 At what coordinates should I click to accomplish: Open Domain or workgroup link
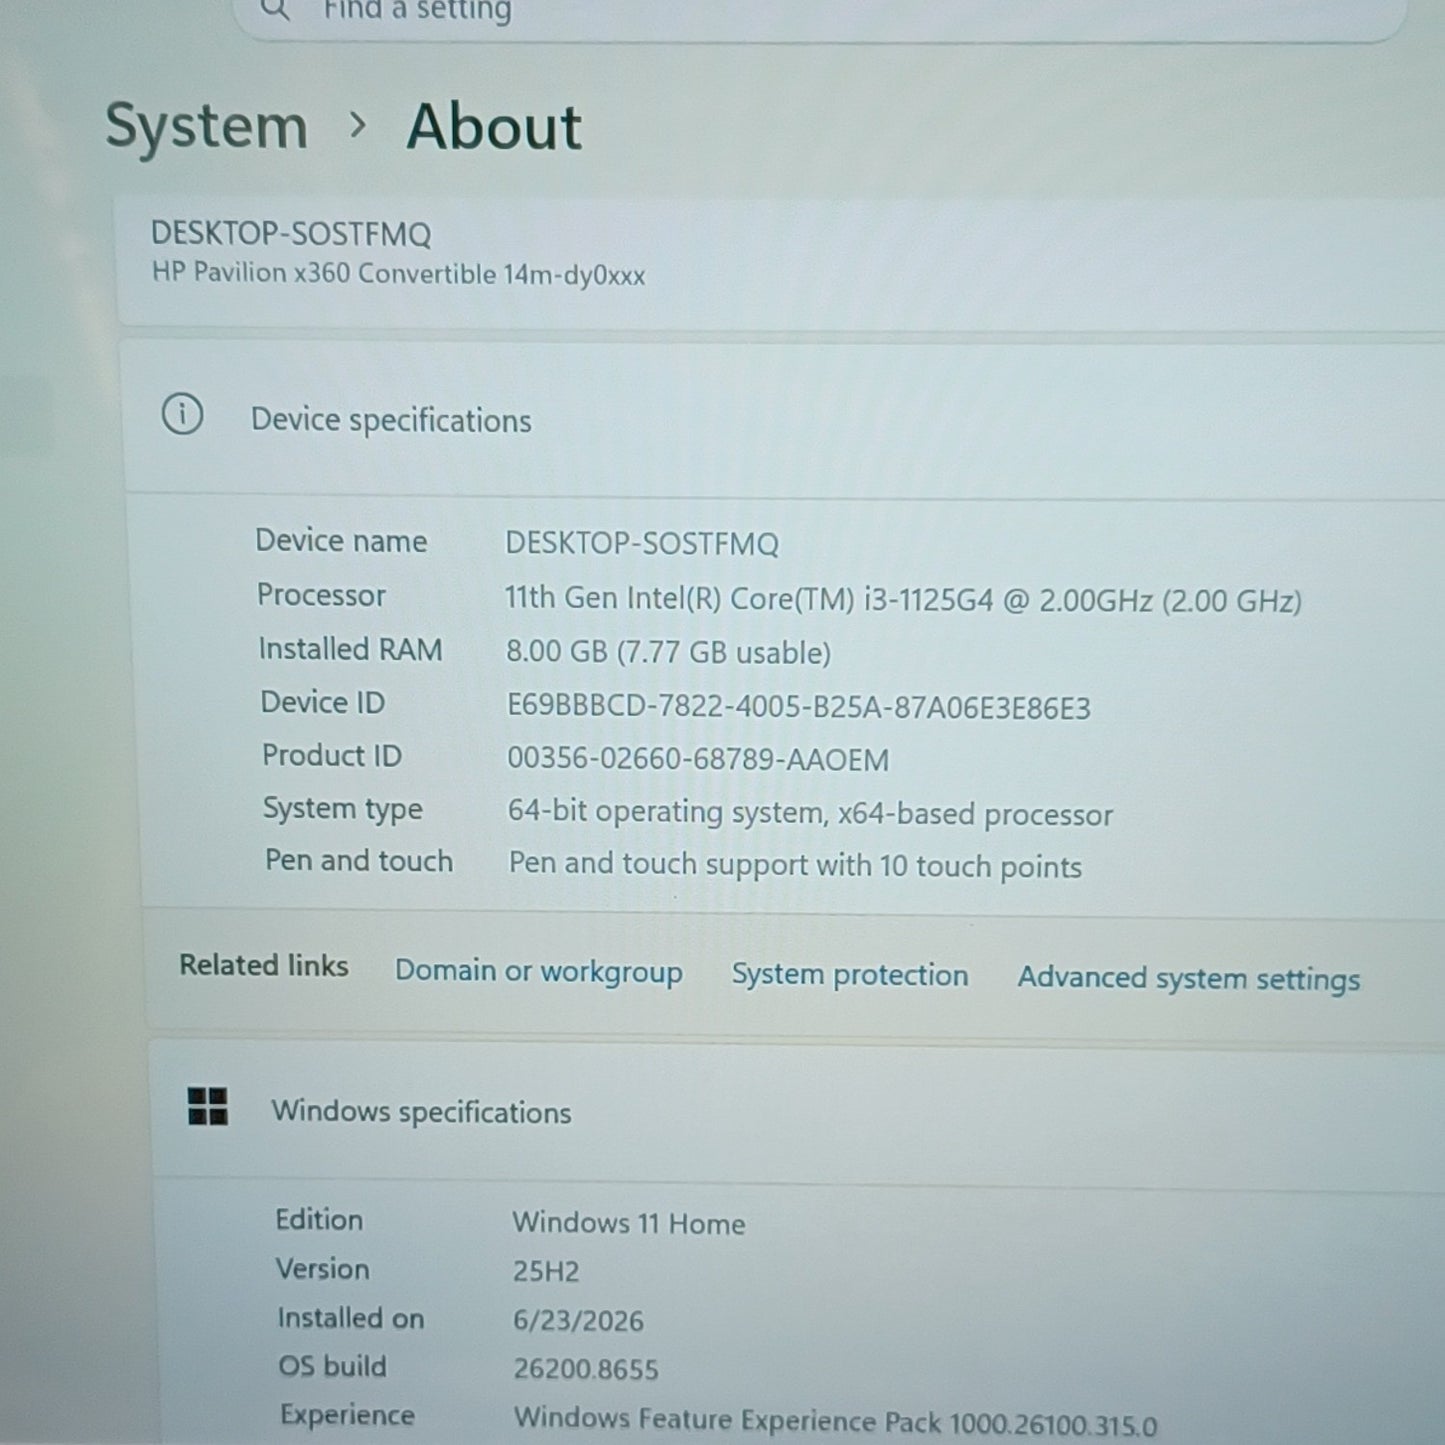tap(539, 972)
